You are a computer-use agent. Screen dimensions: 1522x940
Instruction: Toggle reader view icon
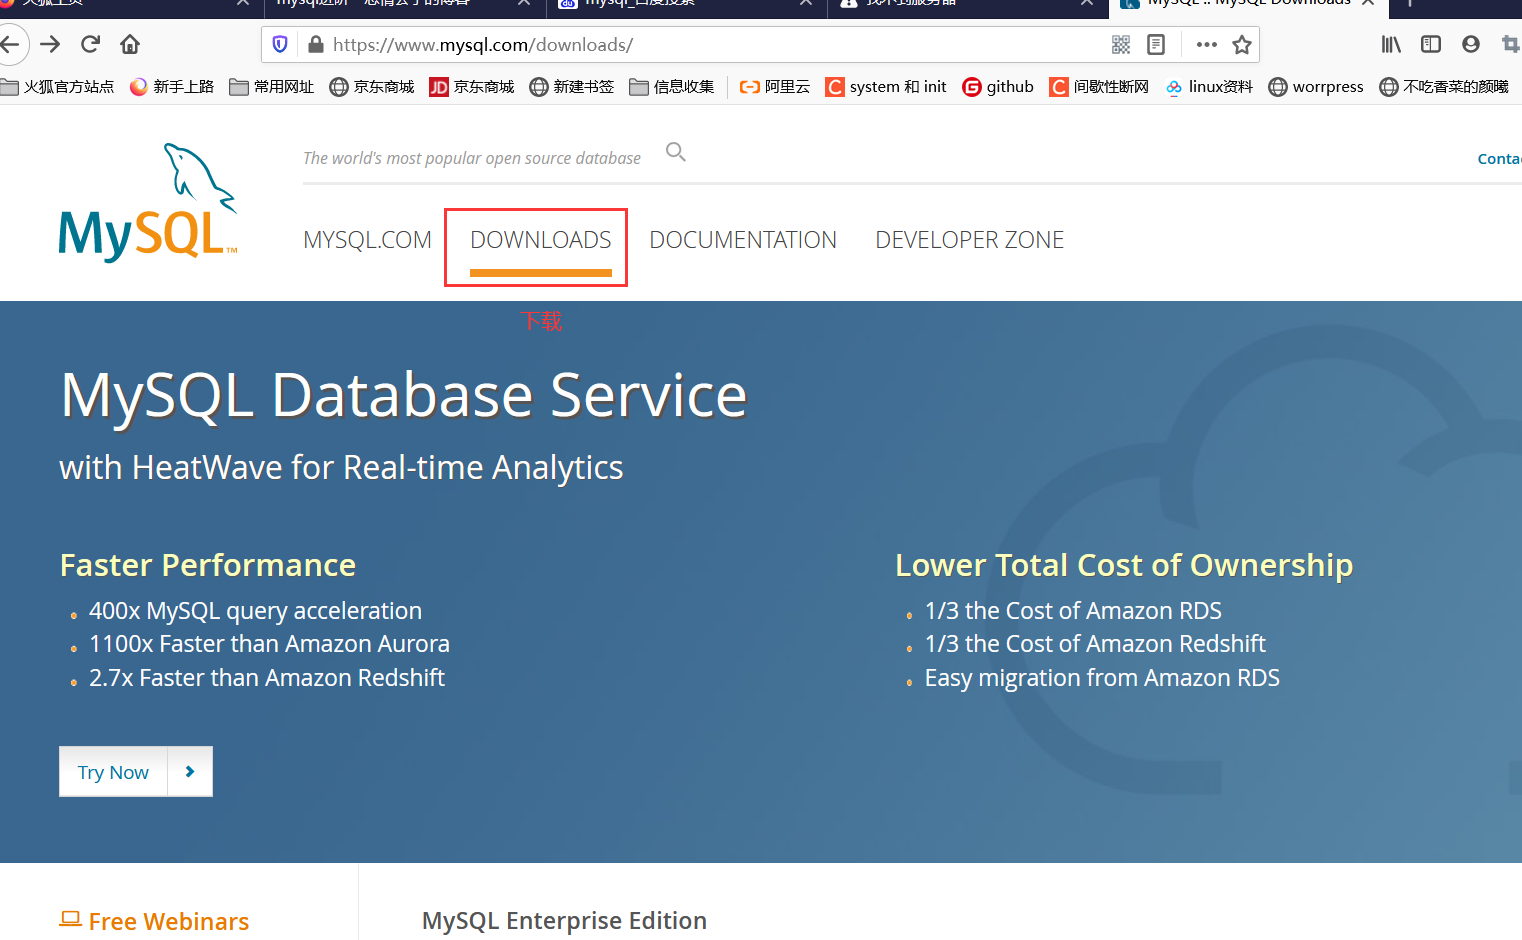click(x=1156, y=44)
